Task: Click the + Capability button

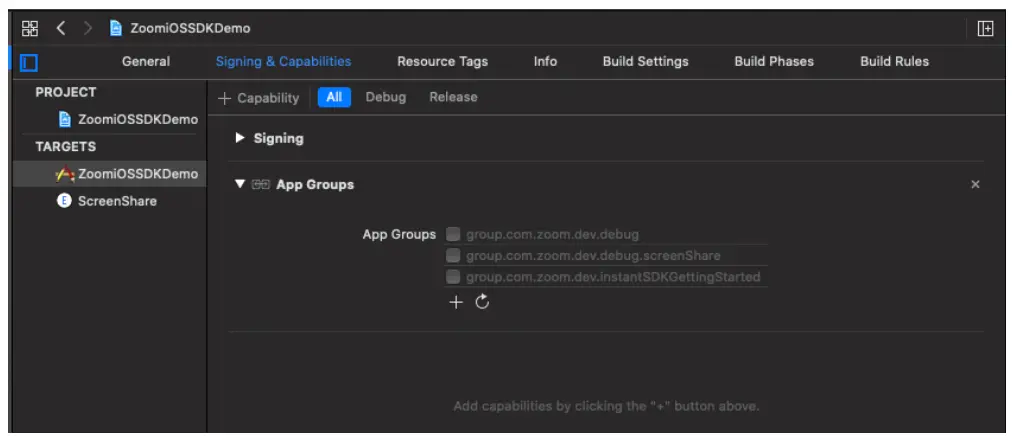Action: (259, 98)
